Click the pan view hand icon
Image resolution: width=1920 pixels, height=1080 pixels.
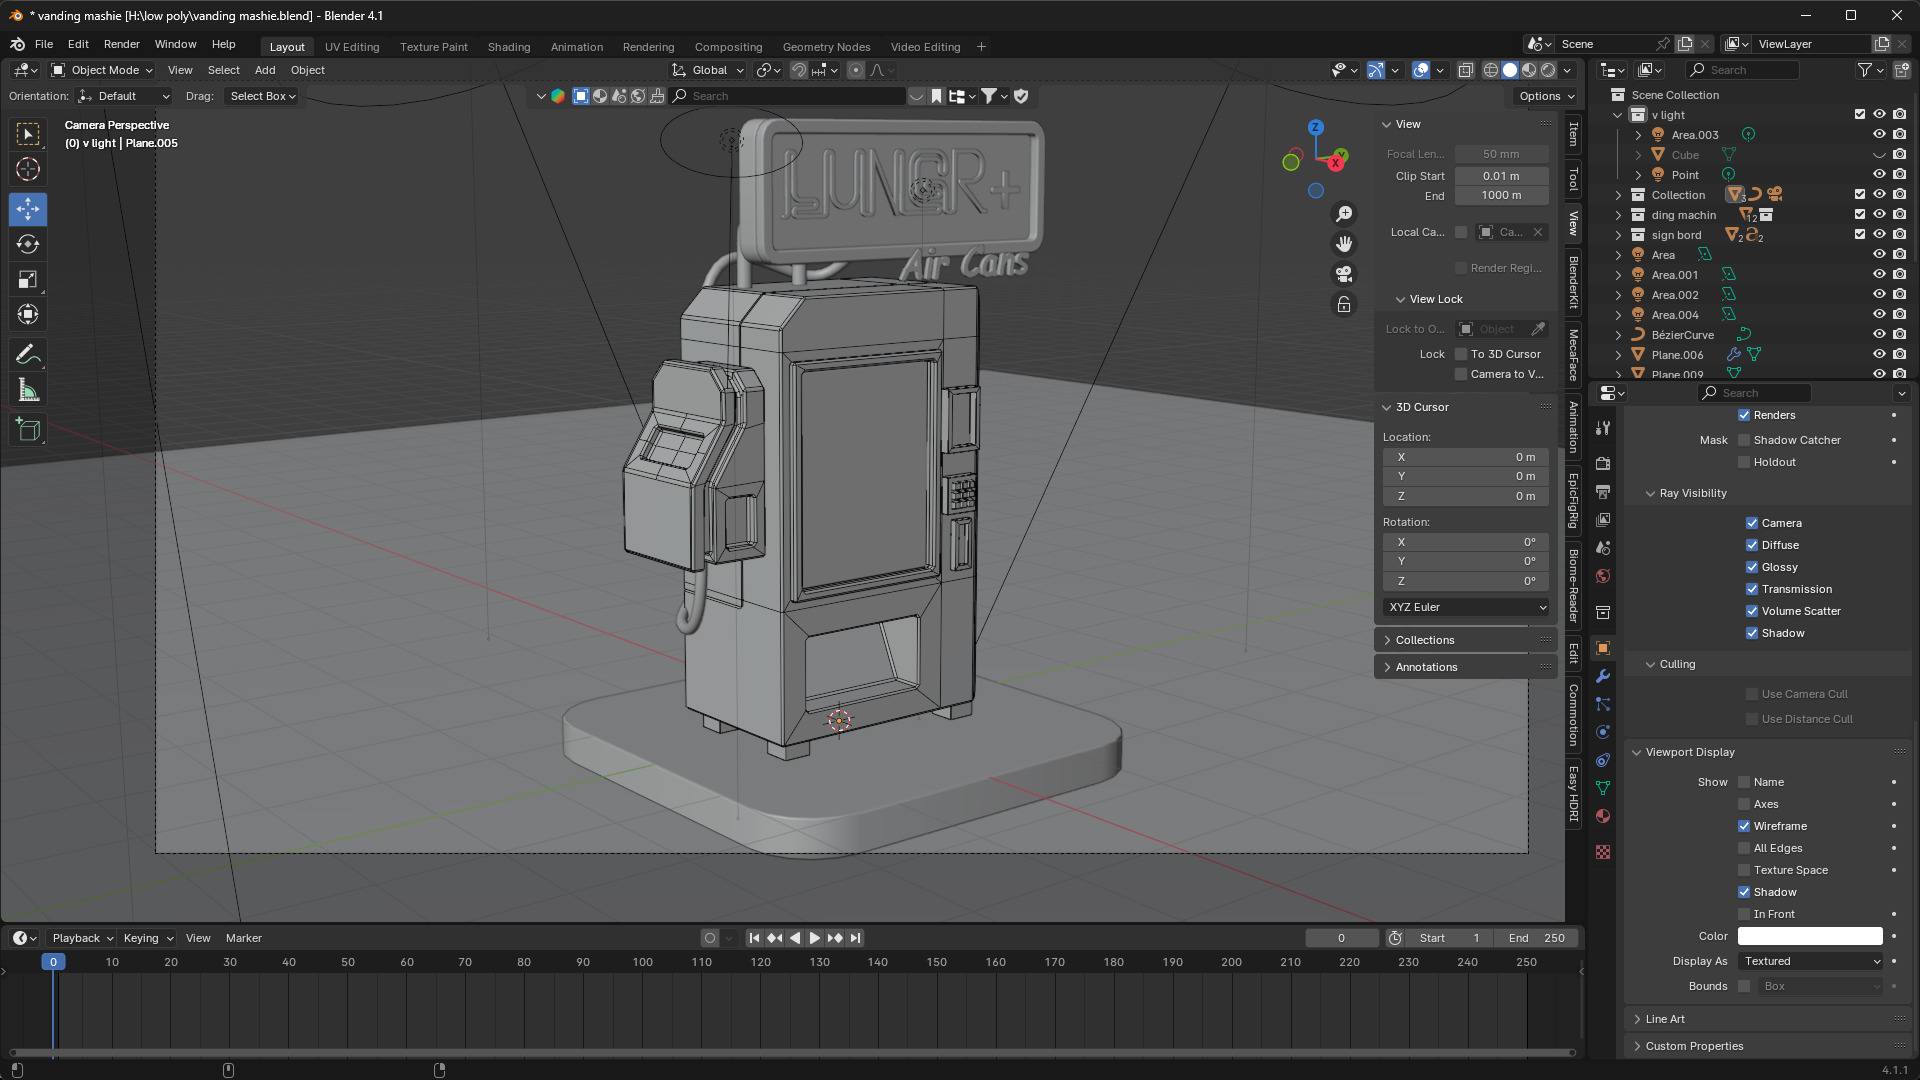(1344, 244)
